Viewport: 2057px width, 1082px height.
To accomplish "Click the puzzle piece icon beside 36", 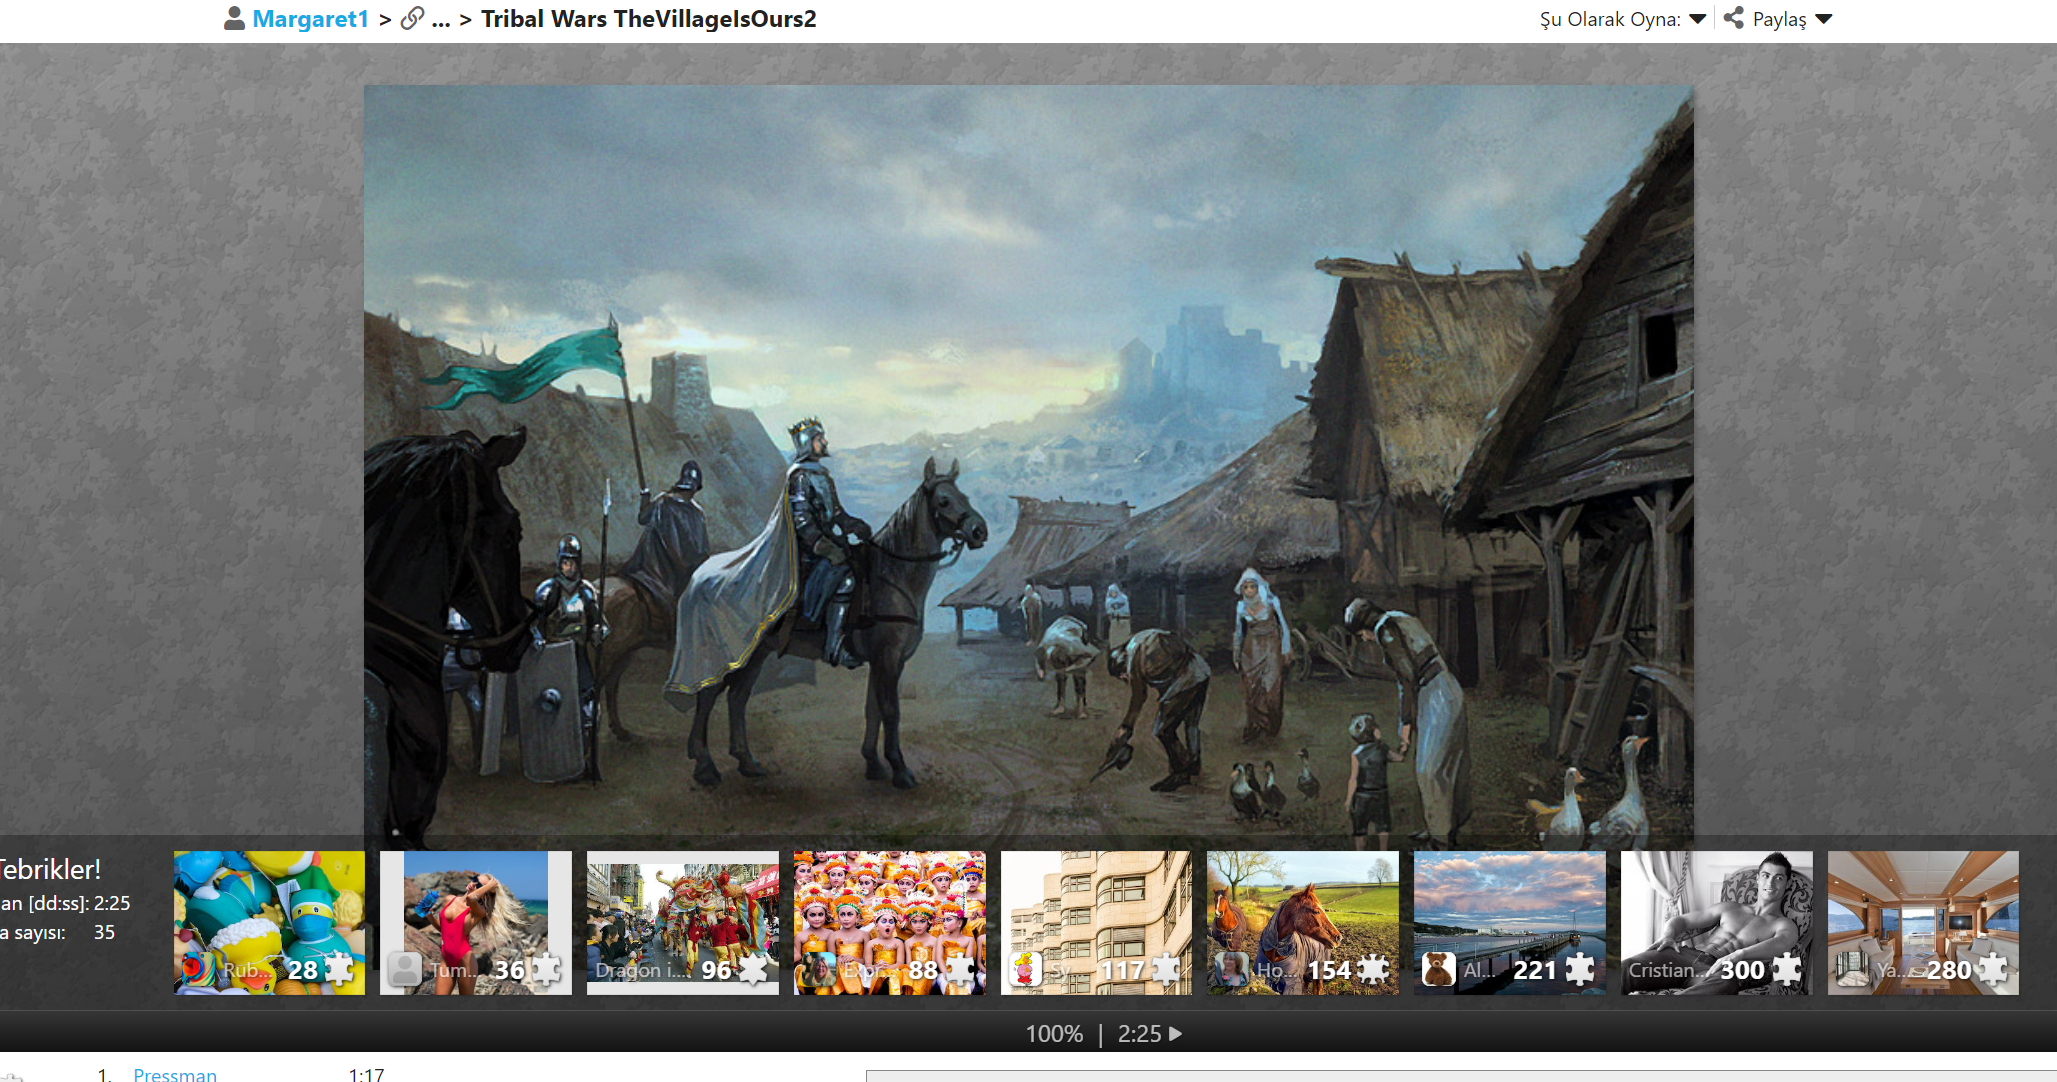I will click(546, 969).
